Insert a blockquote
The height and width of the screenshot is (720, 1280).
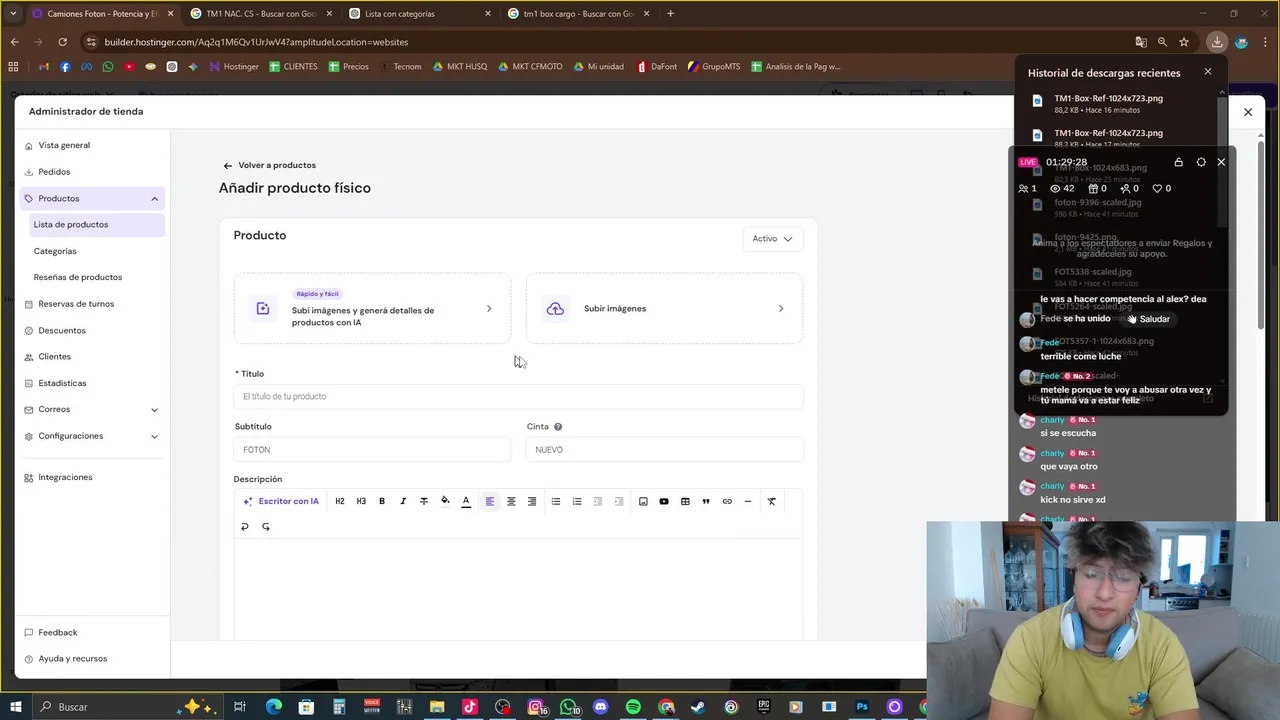[706, 501]
